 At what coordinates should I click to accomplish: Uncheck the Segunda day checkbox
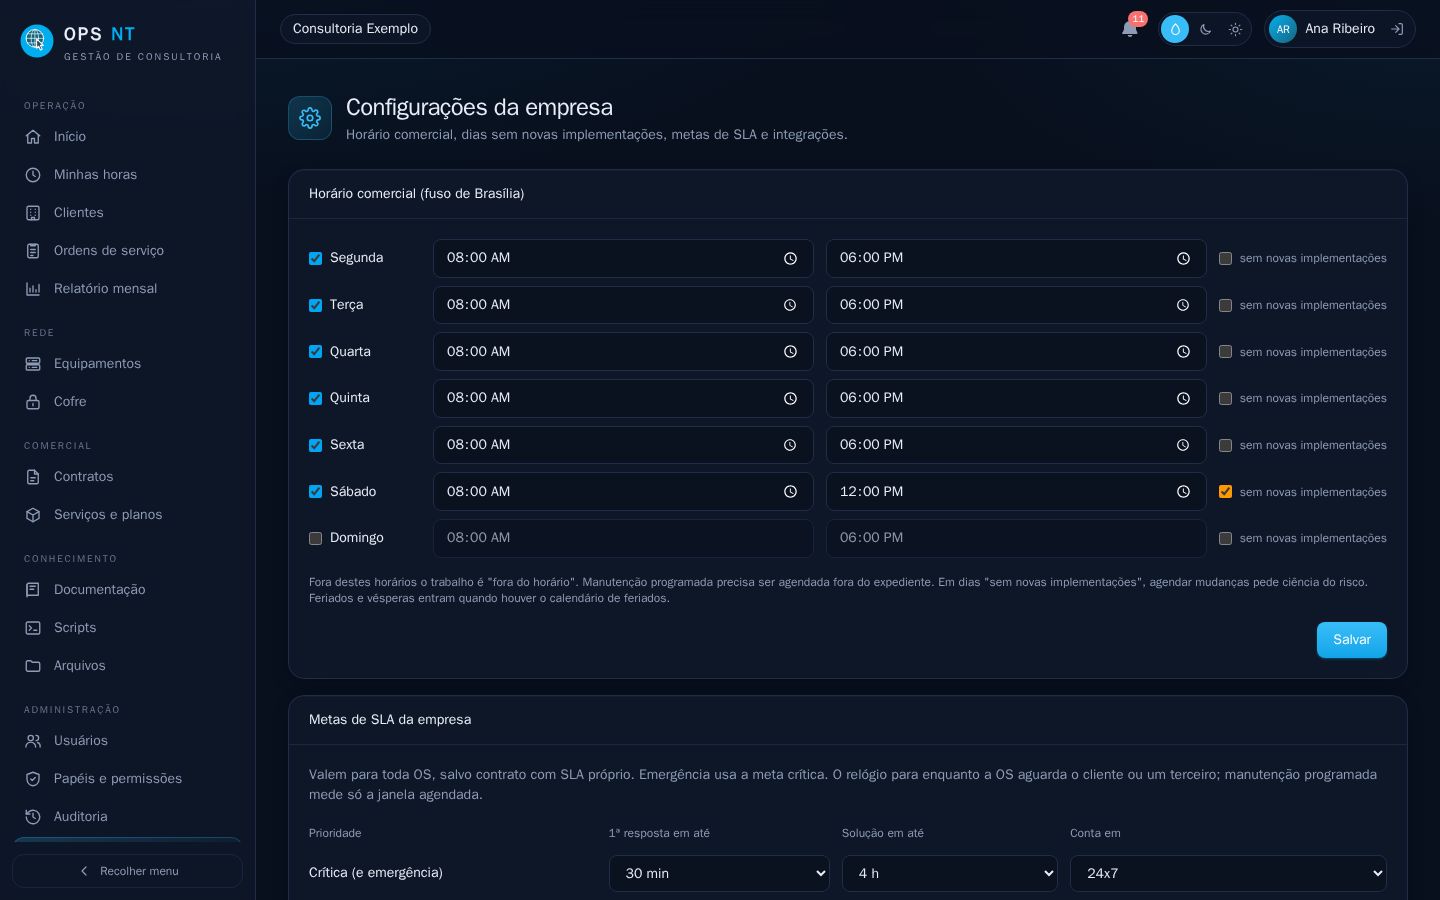click(315, 258)
